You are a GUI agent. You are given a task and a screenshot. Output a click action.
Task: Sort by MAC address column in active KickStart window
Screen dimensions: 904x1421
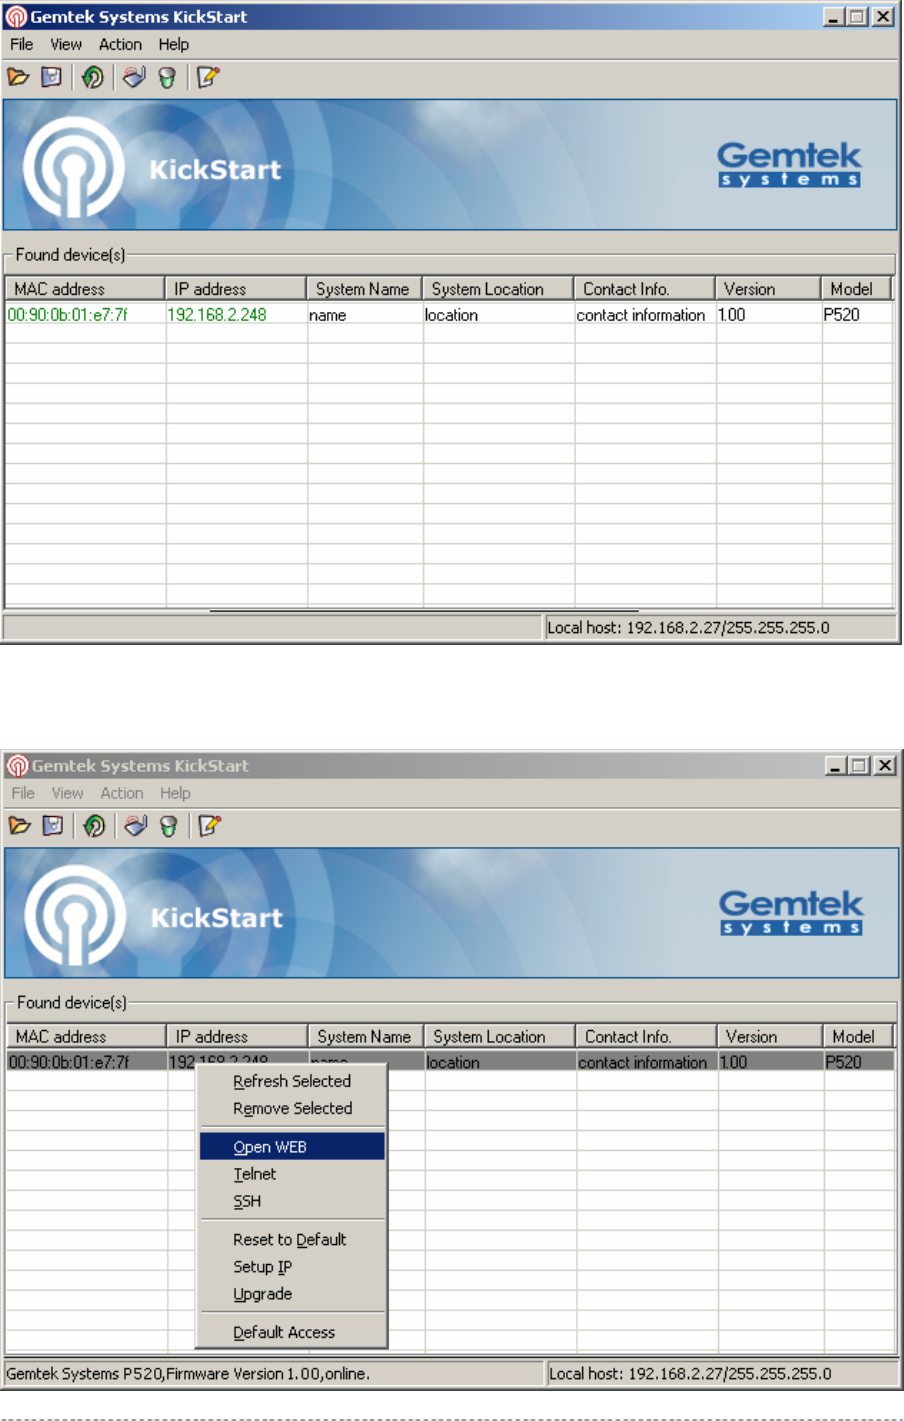tap(85, 289)
